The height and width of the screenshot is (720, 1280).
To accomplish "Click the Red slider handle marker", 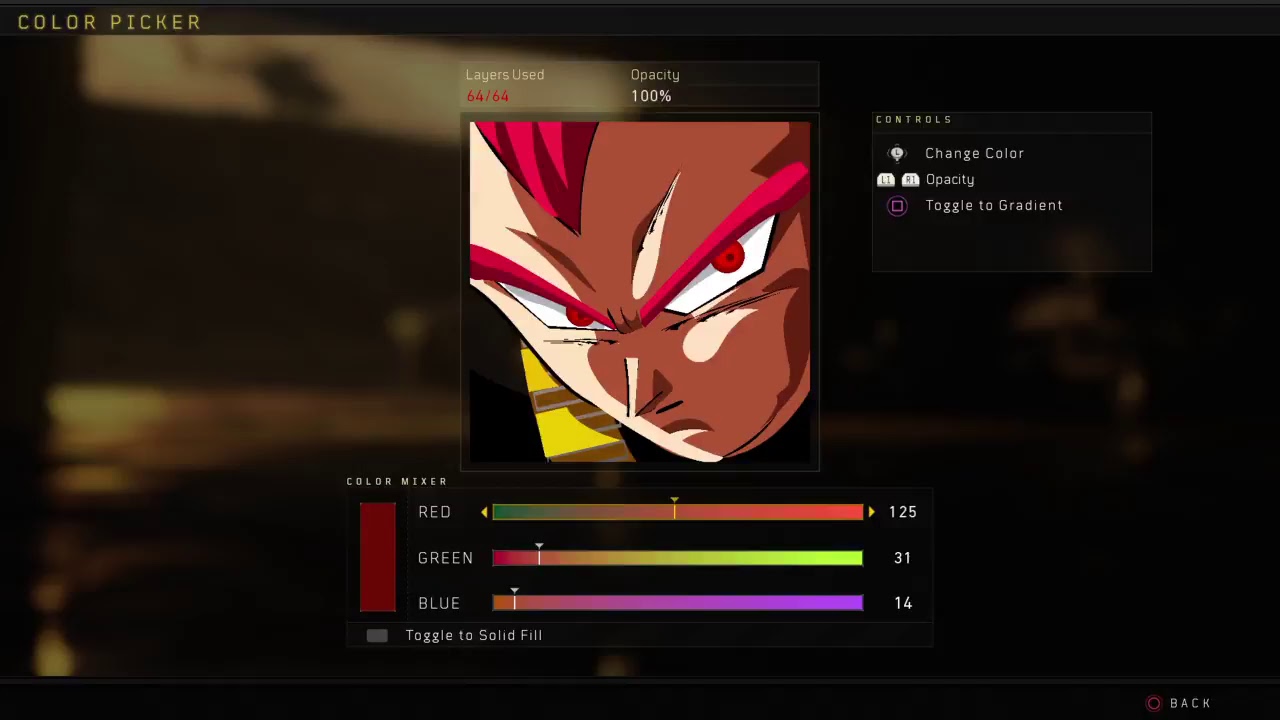I will pos(674,509).
